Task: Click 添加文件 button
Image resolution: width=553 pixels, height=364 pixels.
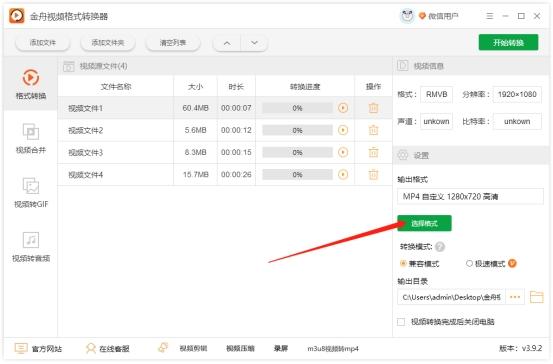Action: click(43, 43)
